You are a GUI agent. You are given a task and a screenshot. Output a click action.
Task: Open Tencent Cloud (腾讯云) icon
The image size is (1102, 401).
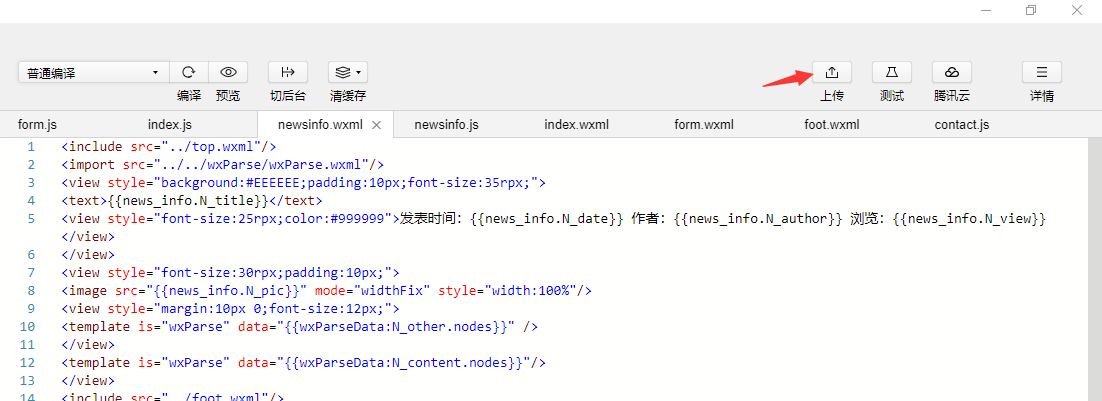tap(951, 72)
